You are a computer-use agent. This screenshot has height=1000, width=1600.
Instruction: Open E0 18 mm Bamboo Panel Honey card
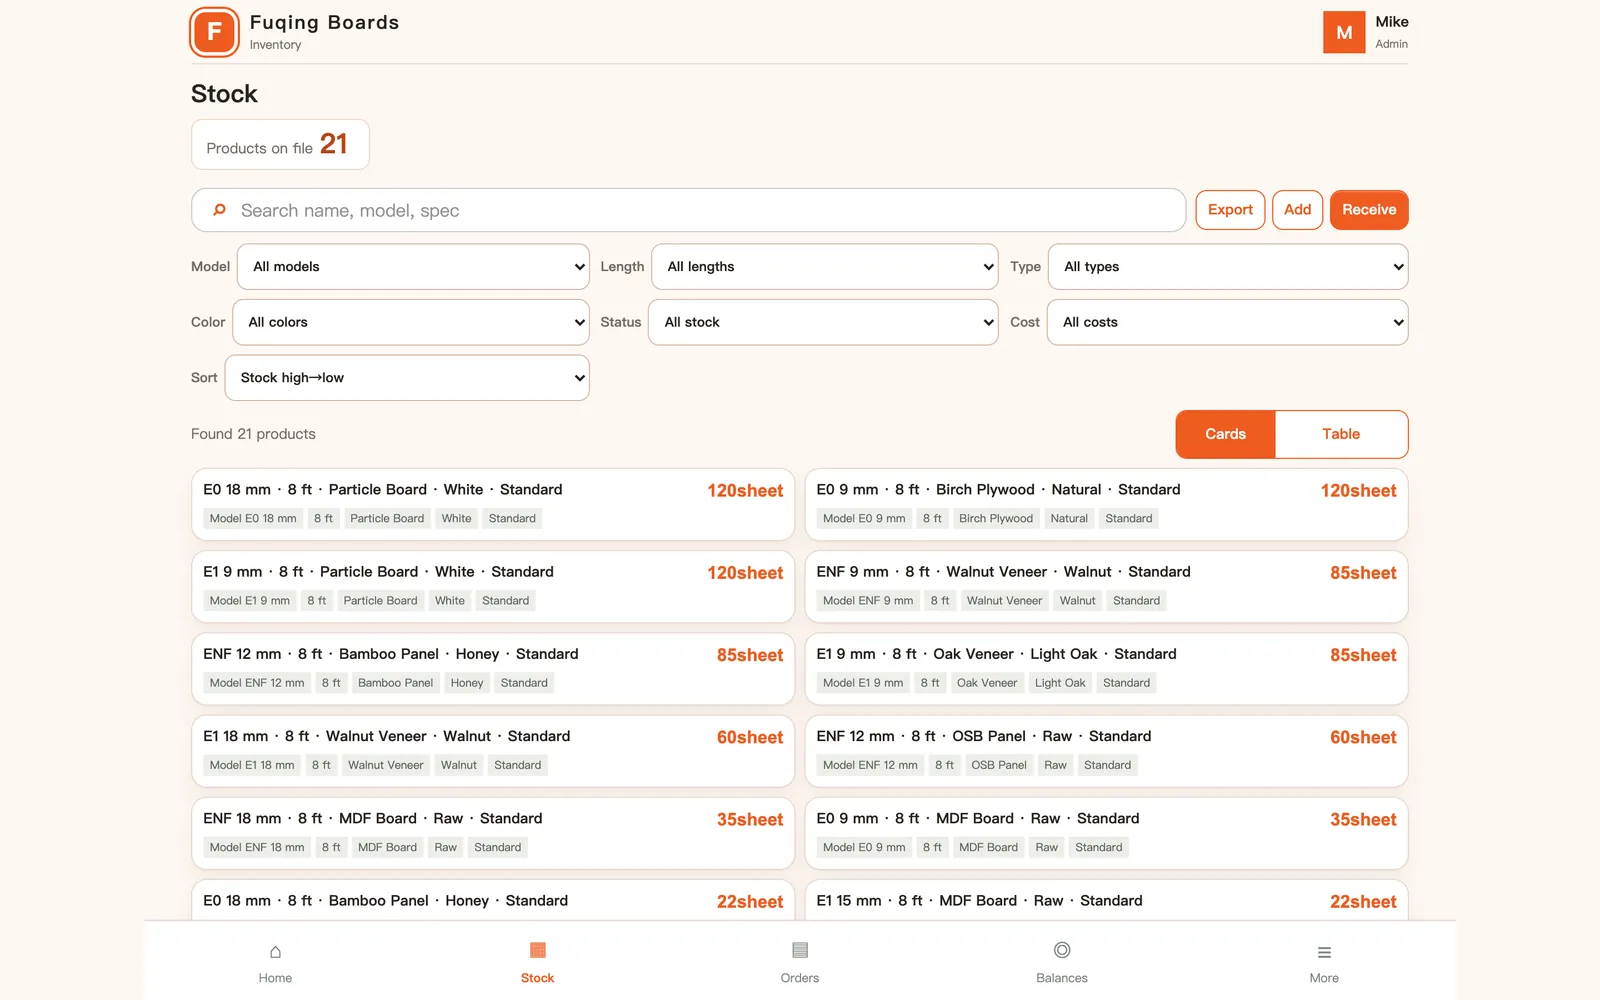tap(493, 900)
